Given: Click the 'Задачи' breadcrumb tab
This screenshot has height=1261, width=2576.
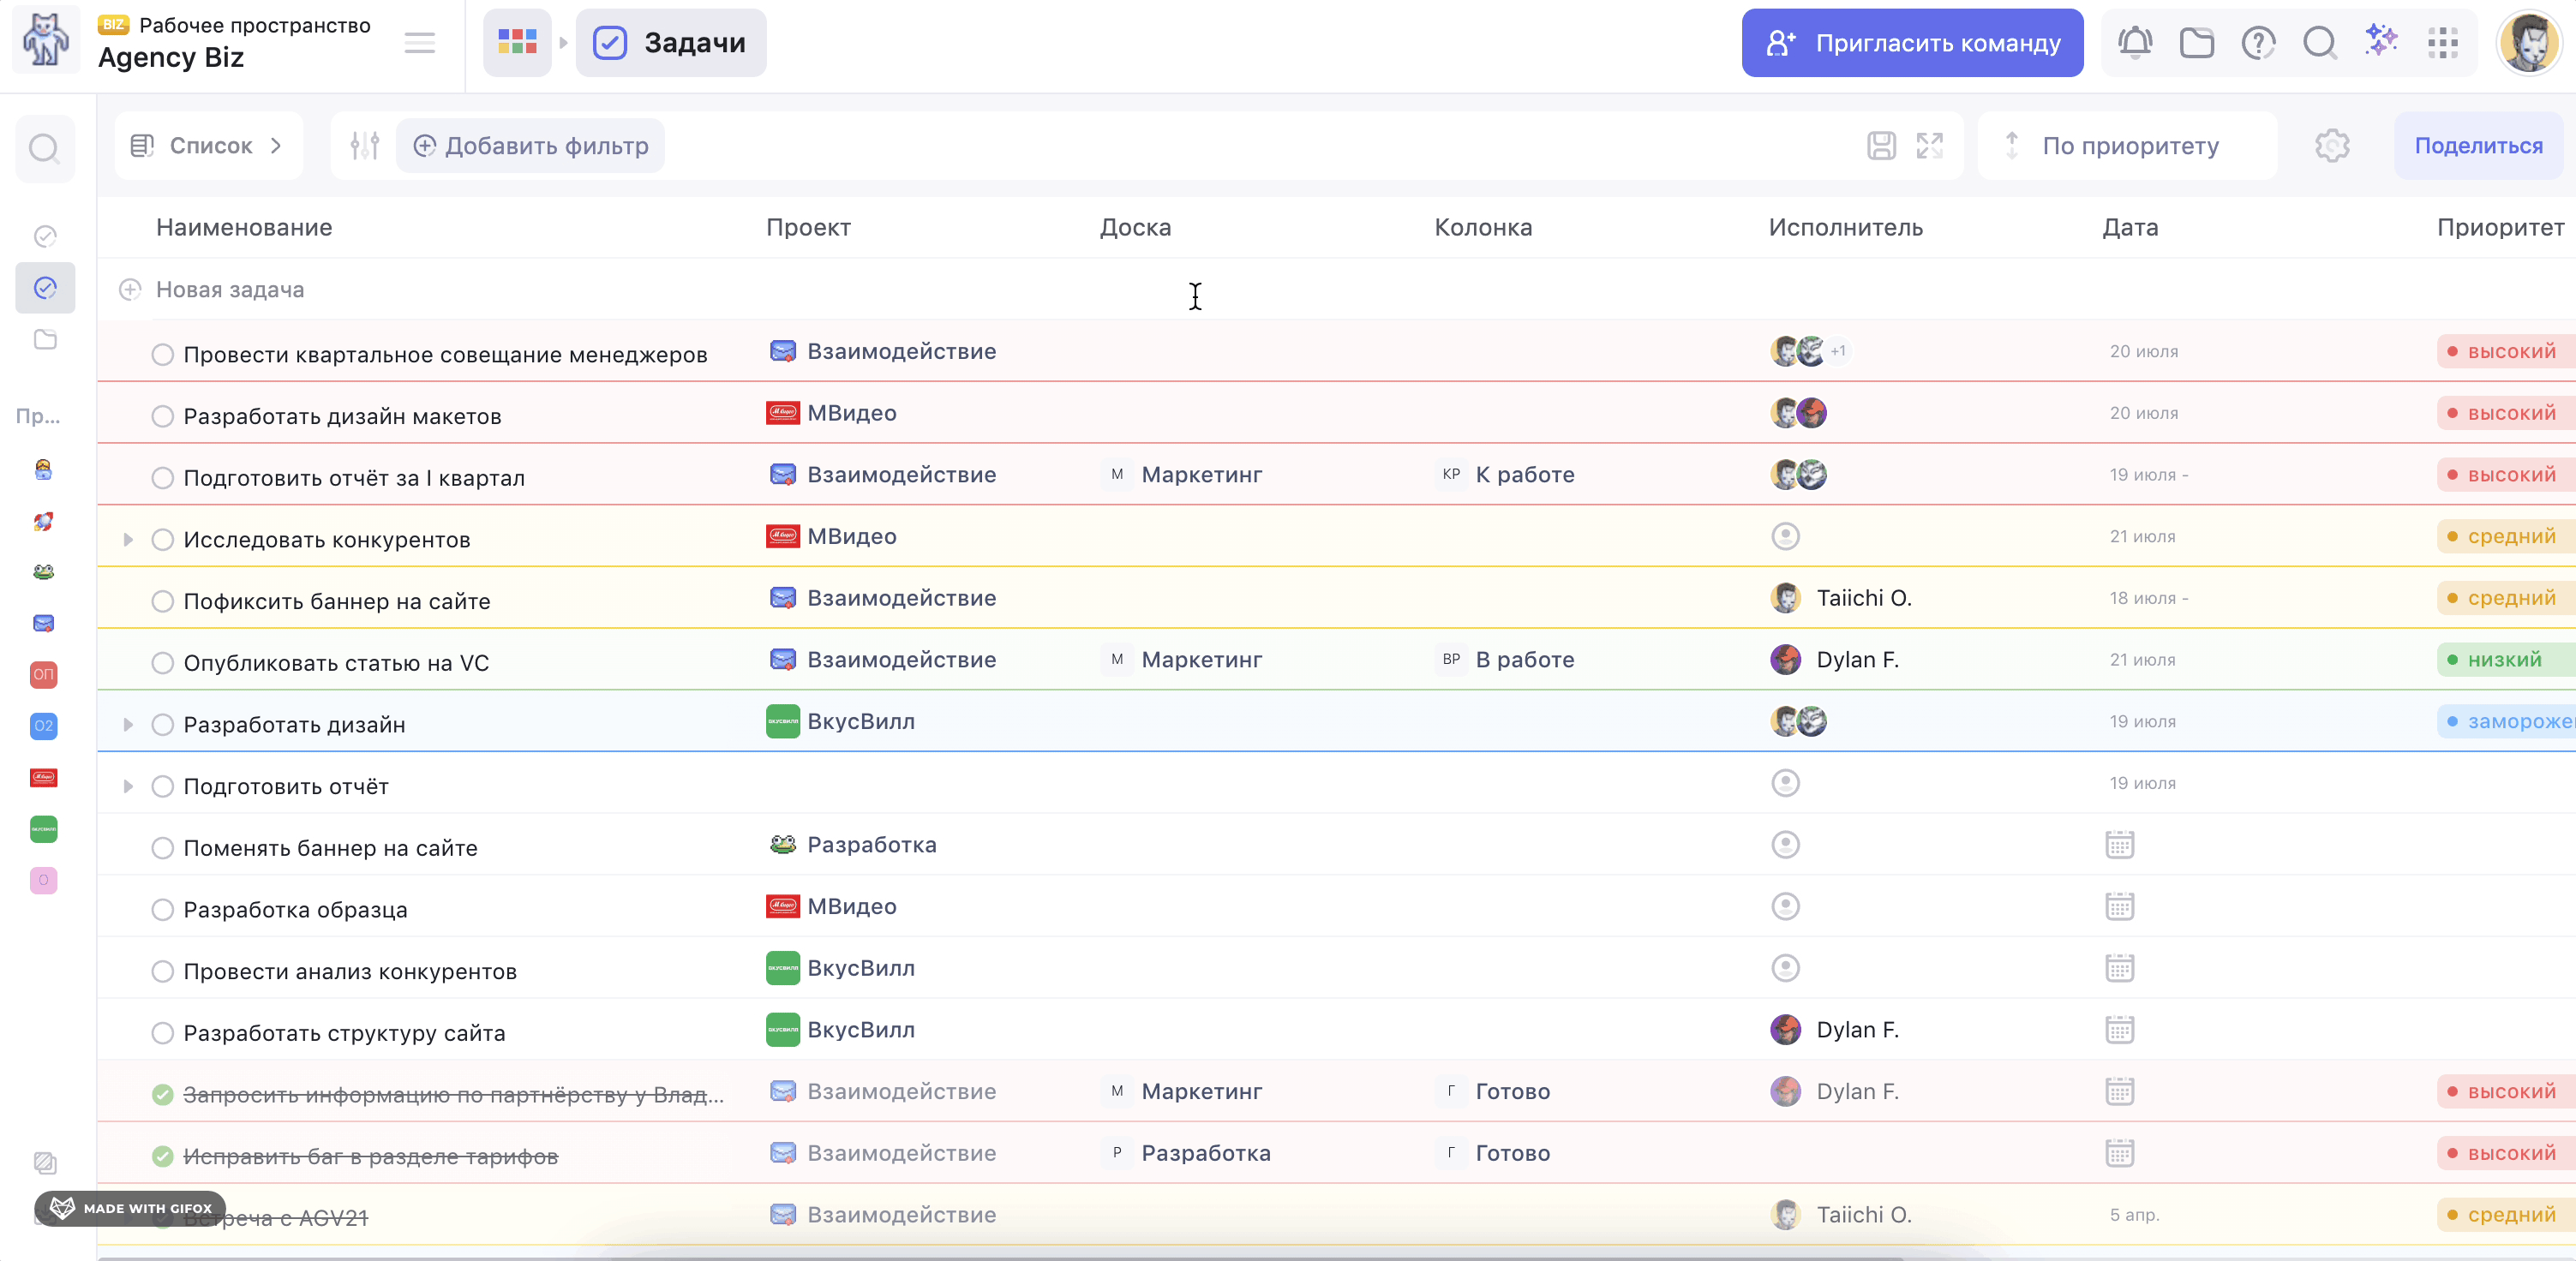Looking at the screenshot, I should click(x=671, y=43).
